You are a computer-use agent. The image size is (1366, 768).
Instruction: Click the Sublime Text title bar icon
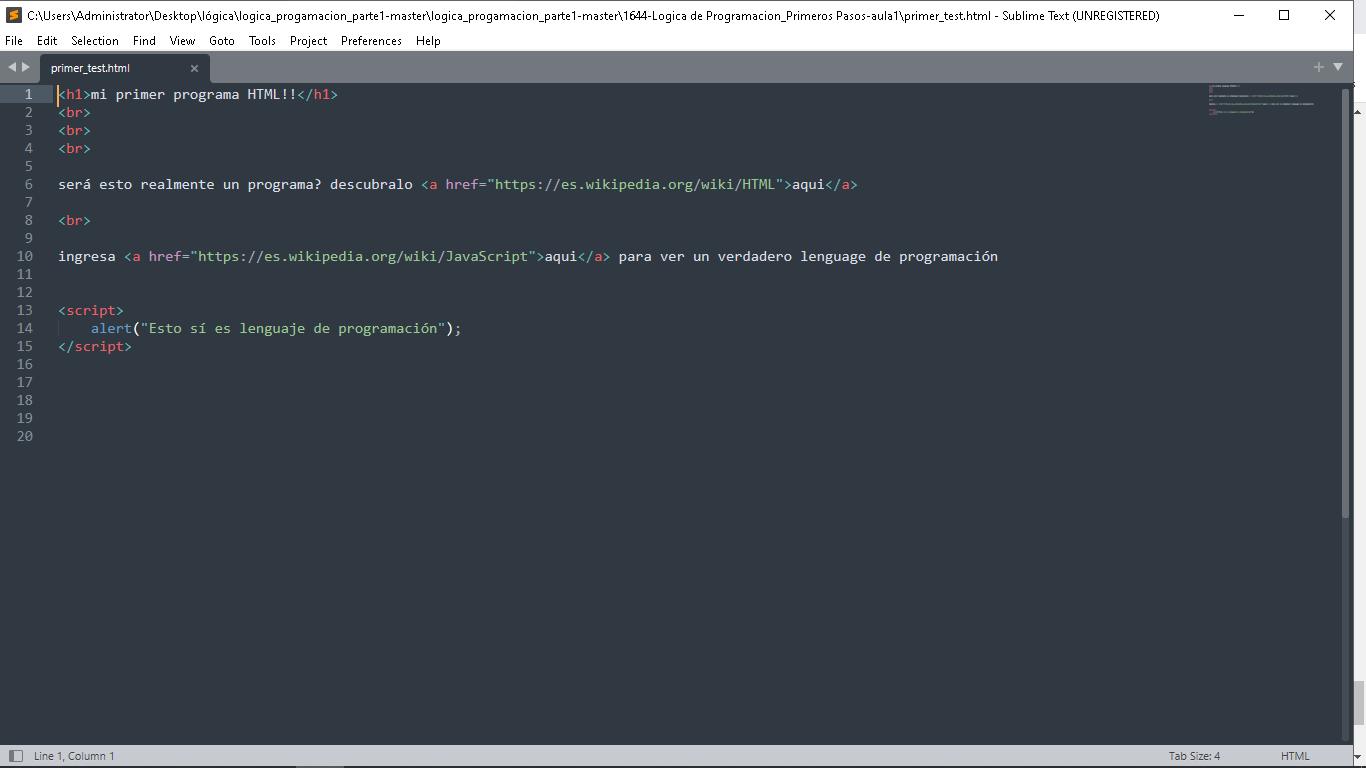coord(14,15)
